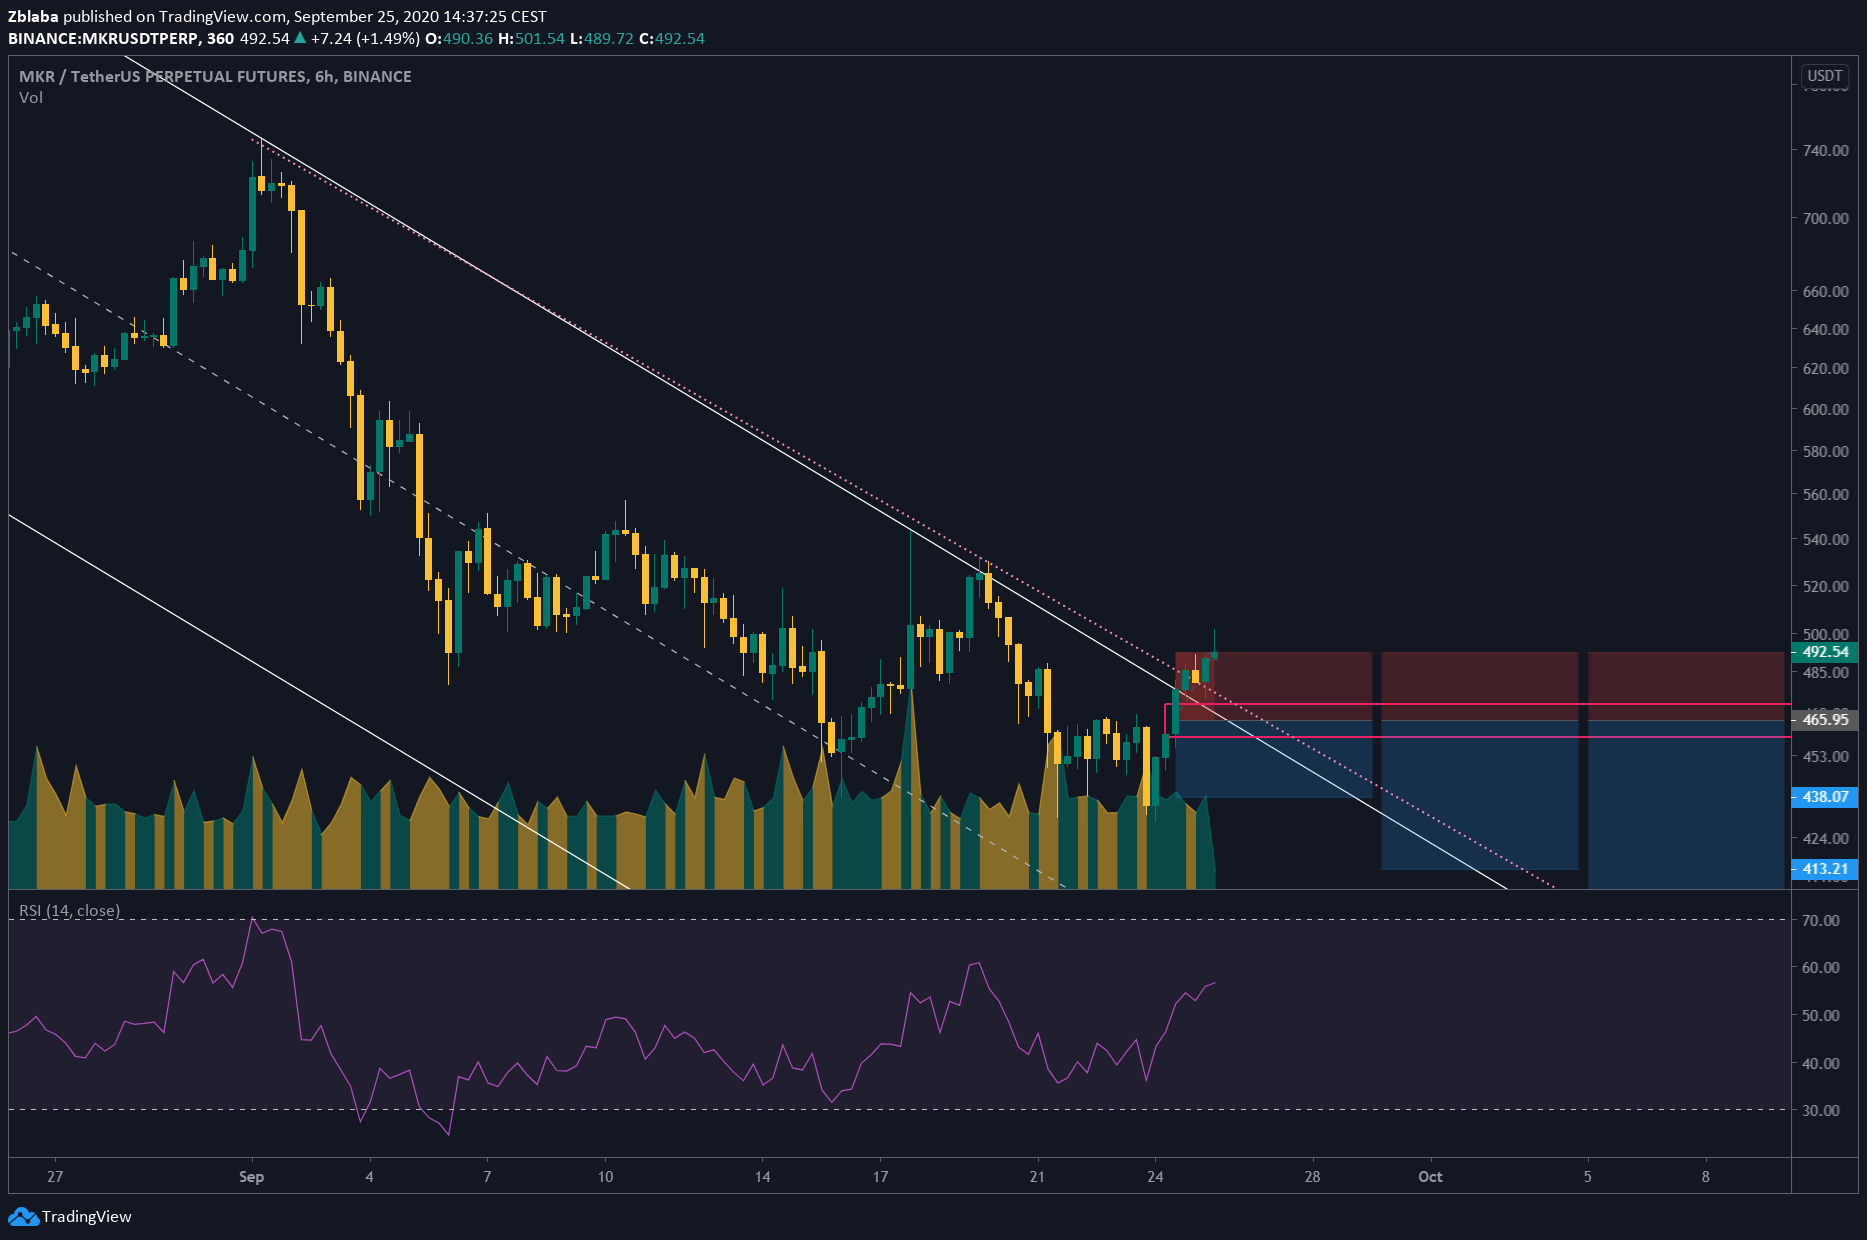The image size is (1867, 1240).
Task: Click the Oct date on time axis
Action: (x=1430, y=1177)
